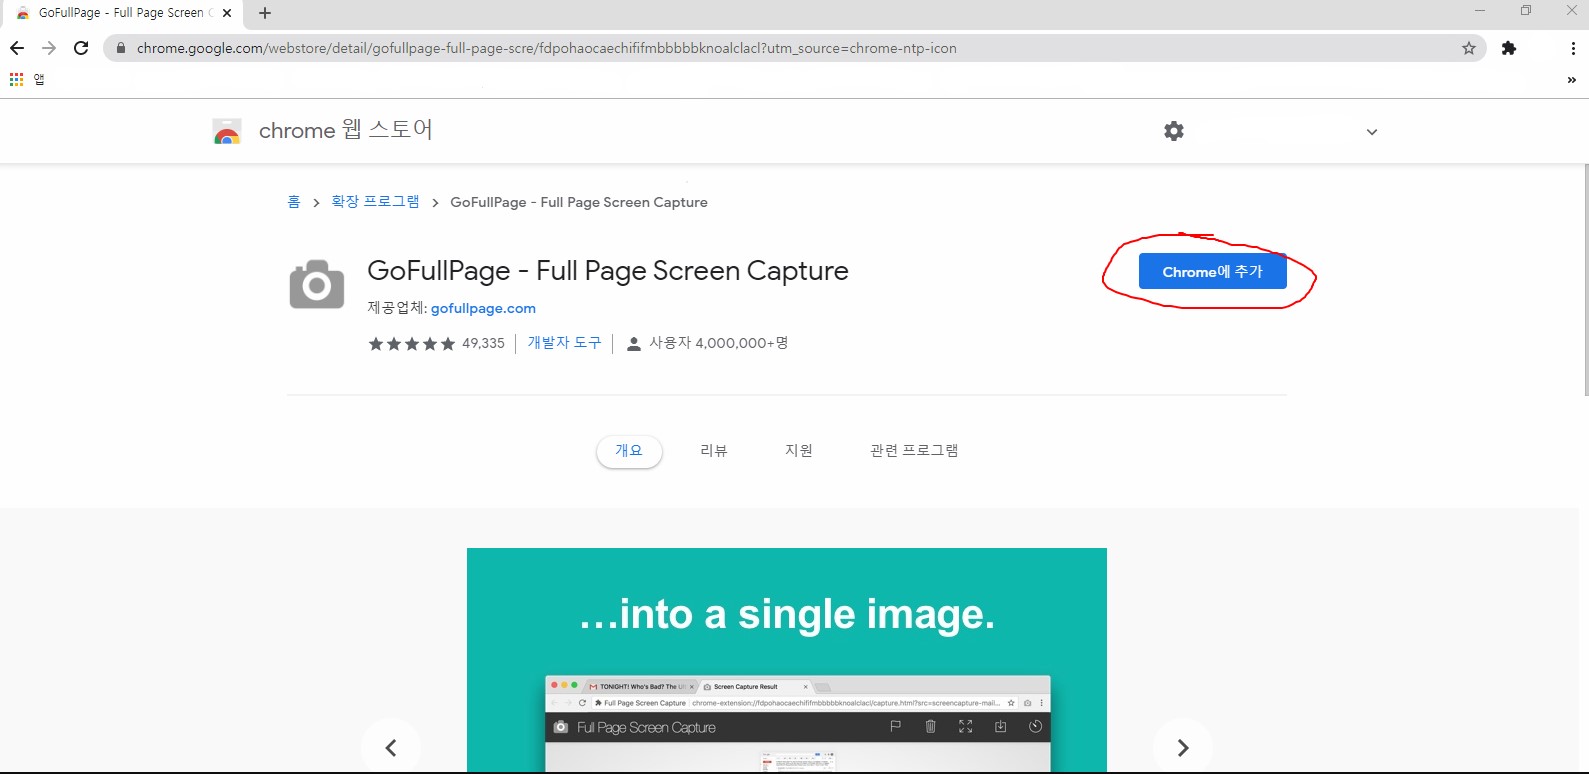Click the breadcrumb GoFullPage page name
The width and height of the screenshot is (1589, 774).
coord(579,202)
